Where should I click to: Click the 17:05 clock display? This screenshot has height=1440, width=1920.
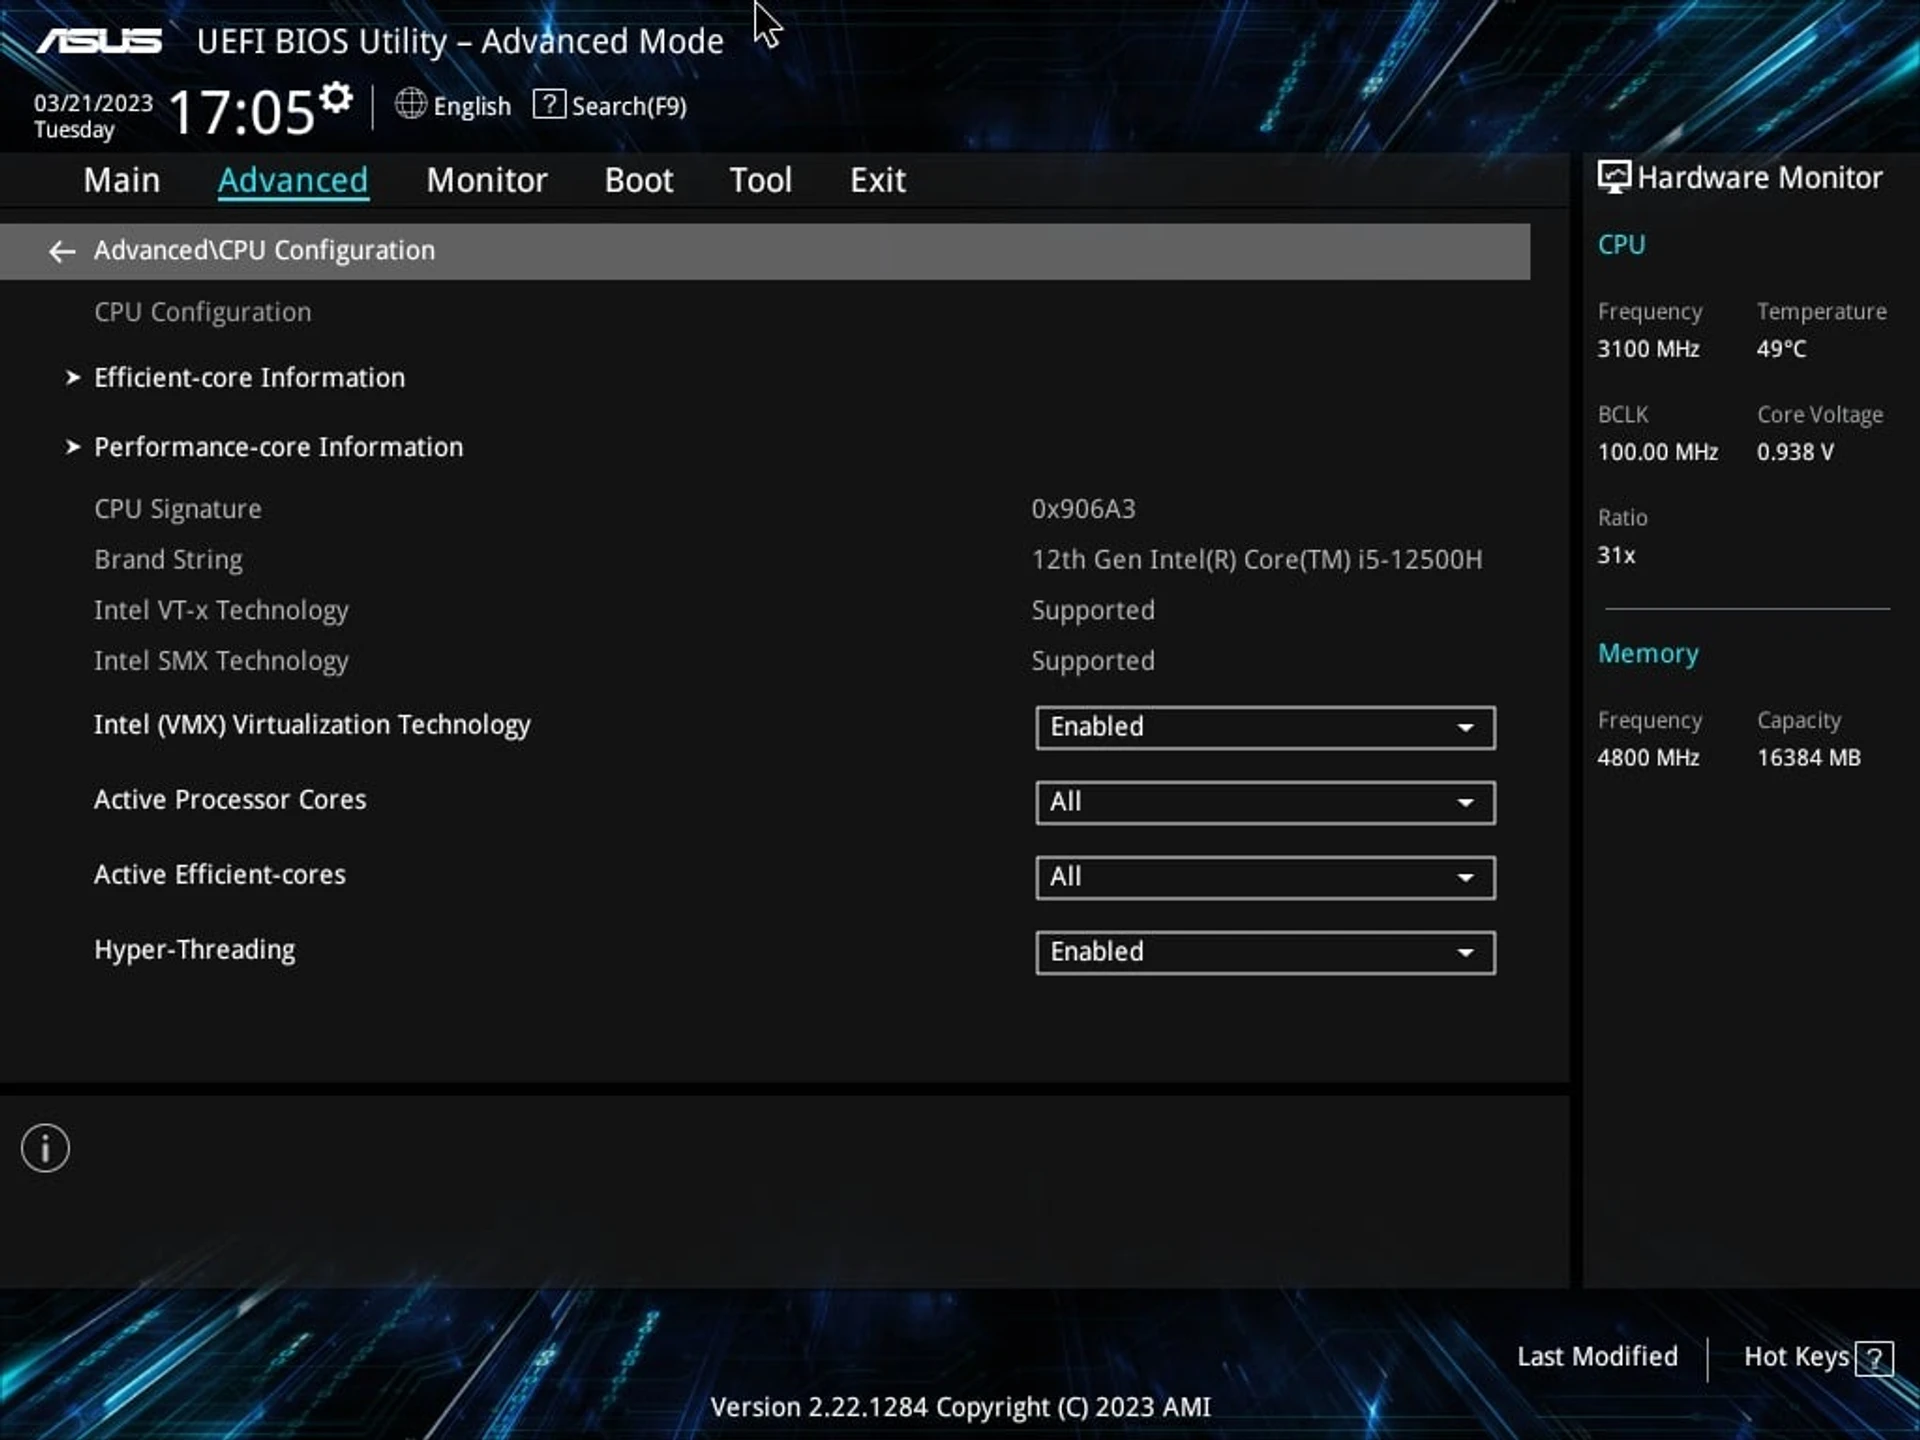[x=242, y=111]
